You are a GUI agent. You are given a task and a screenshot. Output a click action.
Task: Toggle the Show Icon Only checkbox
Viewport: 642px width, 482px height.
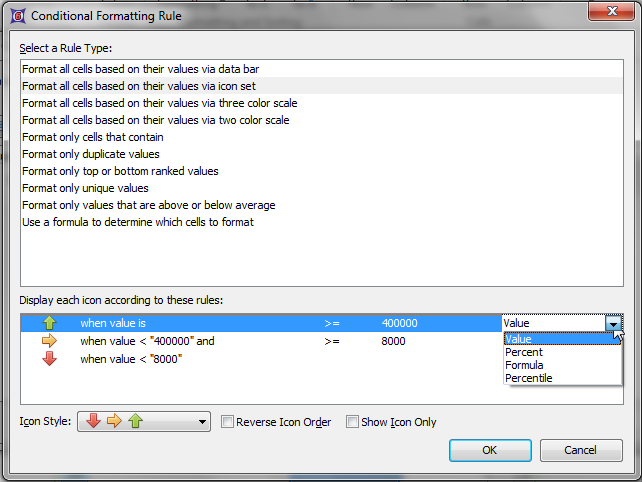352,422
